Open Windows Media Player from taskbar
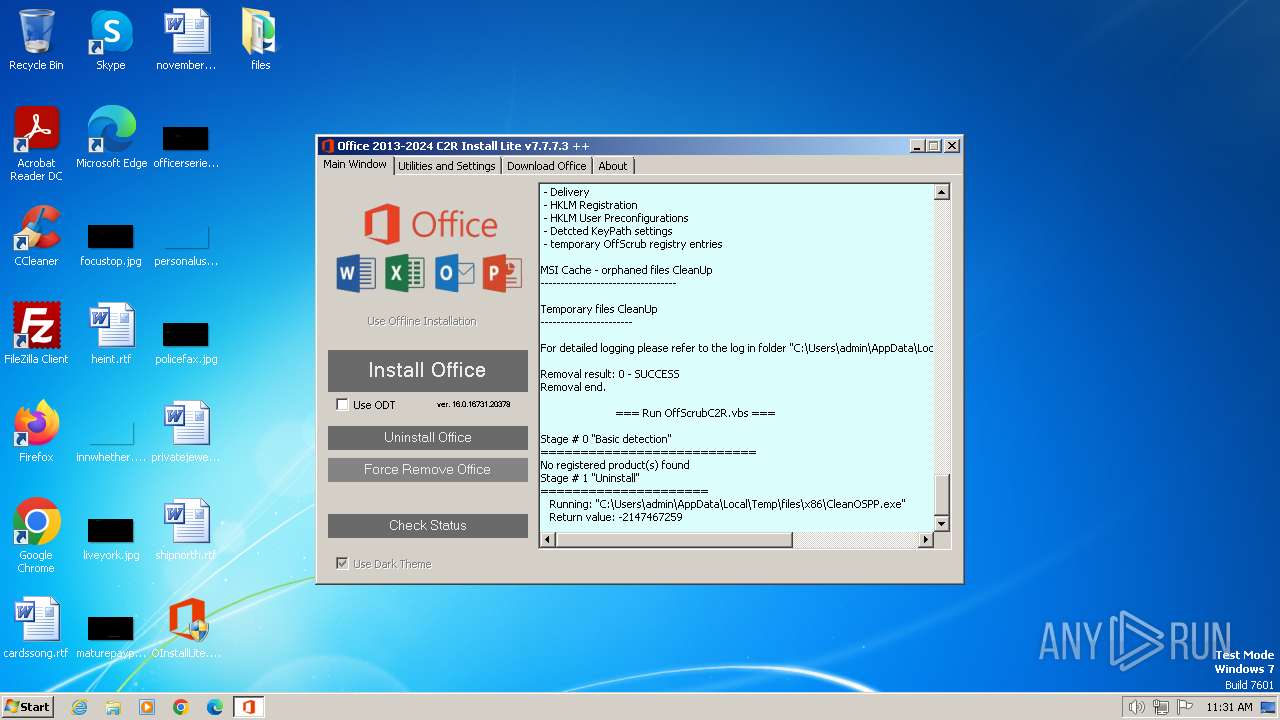1280x720 pixels. pyautogui.click(x=147, y=707)
